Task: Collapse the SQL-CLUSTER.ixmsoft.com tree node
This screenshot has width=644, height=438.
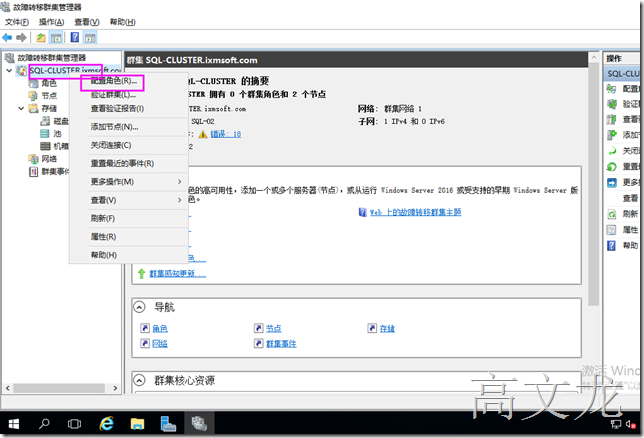Action: tap(9, 71)
